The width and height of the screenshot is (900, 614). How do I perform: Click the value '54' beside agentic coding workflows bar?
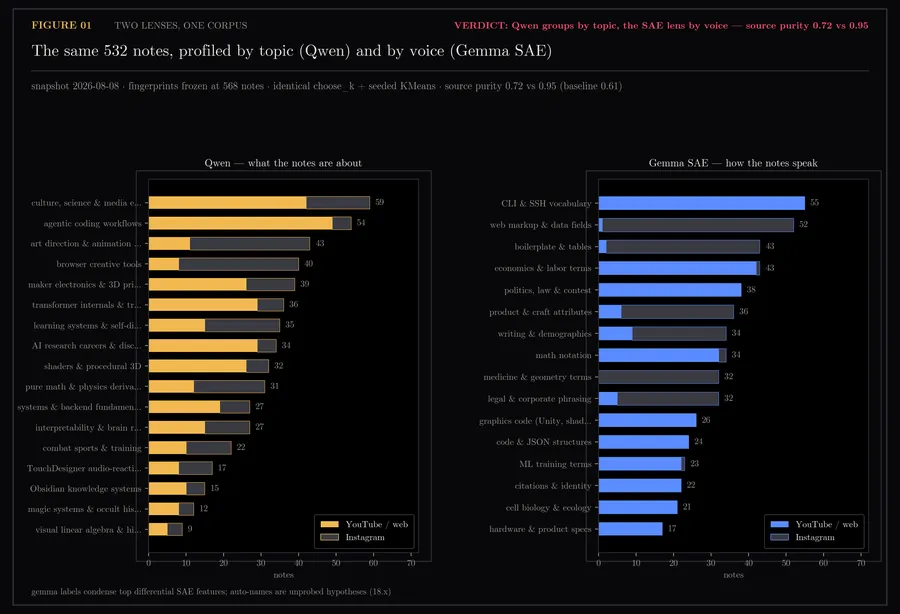coord(360,223)
